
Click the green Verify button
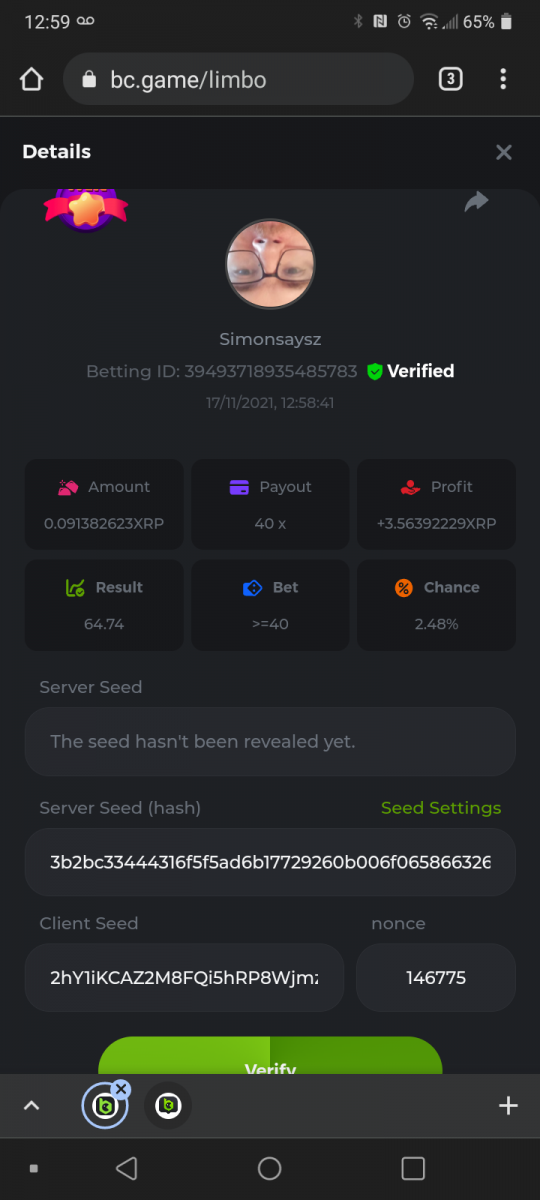[270, 1056]
